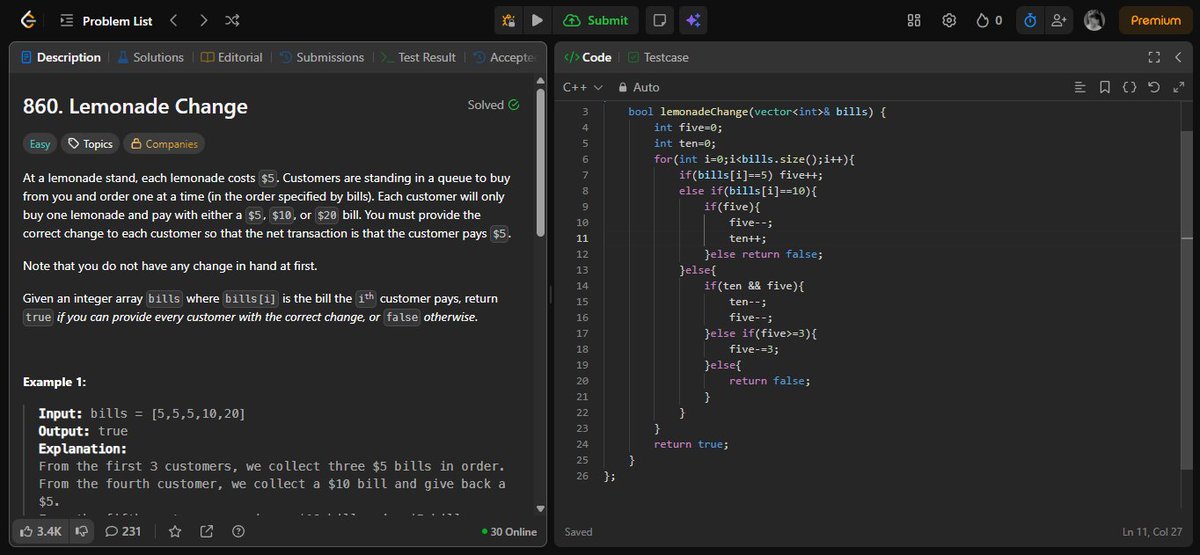Reset code with the undo arrow icon
Screen dimensions: 1200x555
coord(1154,87)
